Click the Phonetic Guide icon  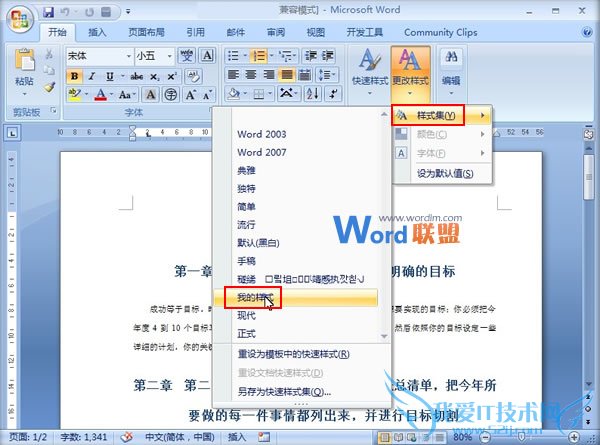point(186,56)
